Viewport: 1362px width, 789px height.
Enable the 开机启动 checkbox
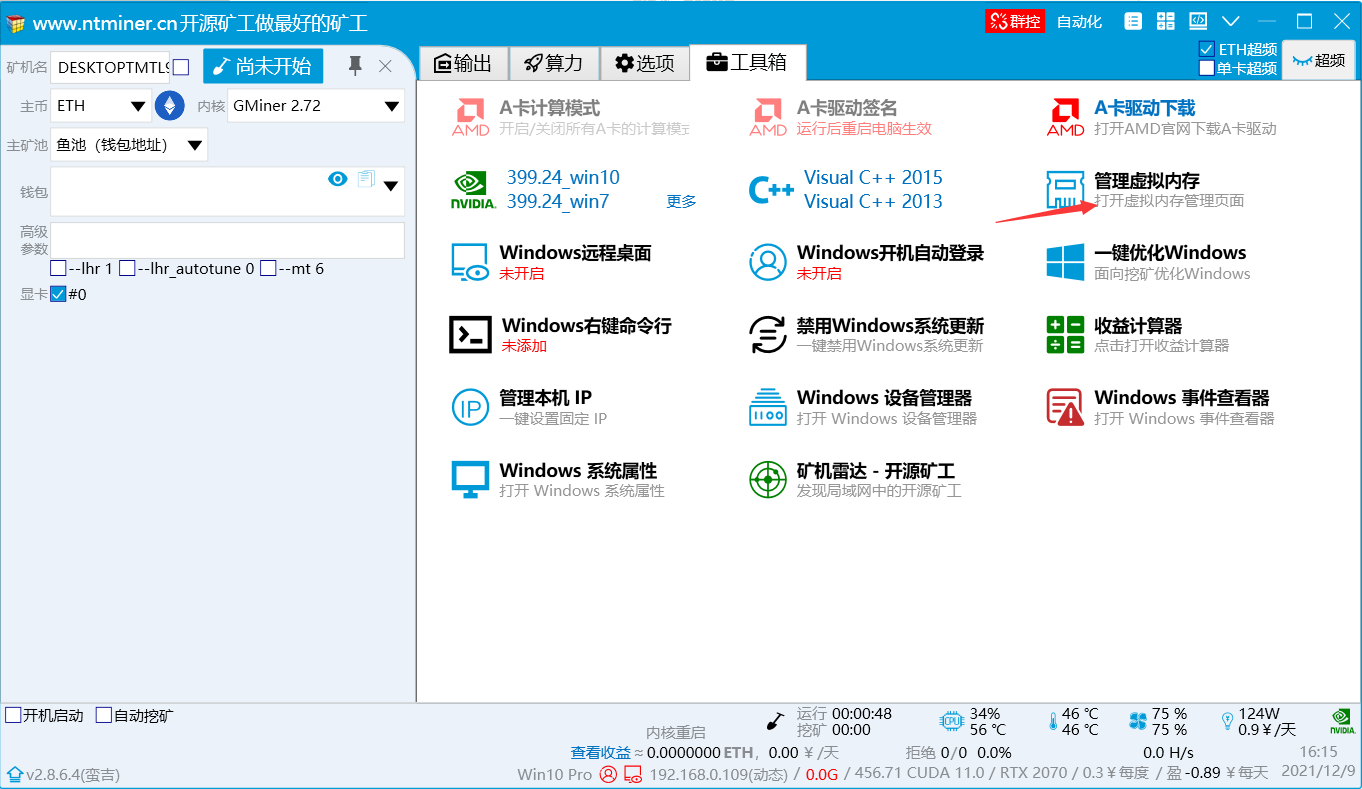click(13, 715)
